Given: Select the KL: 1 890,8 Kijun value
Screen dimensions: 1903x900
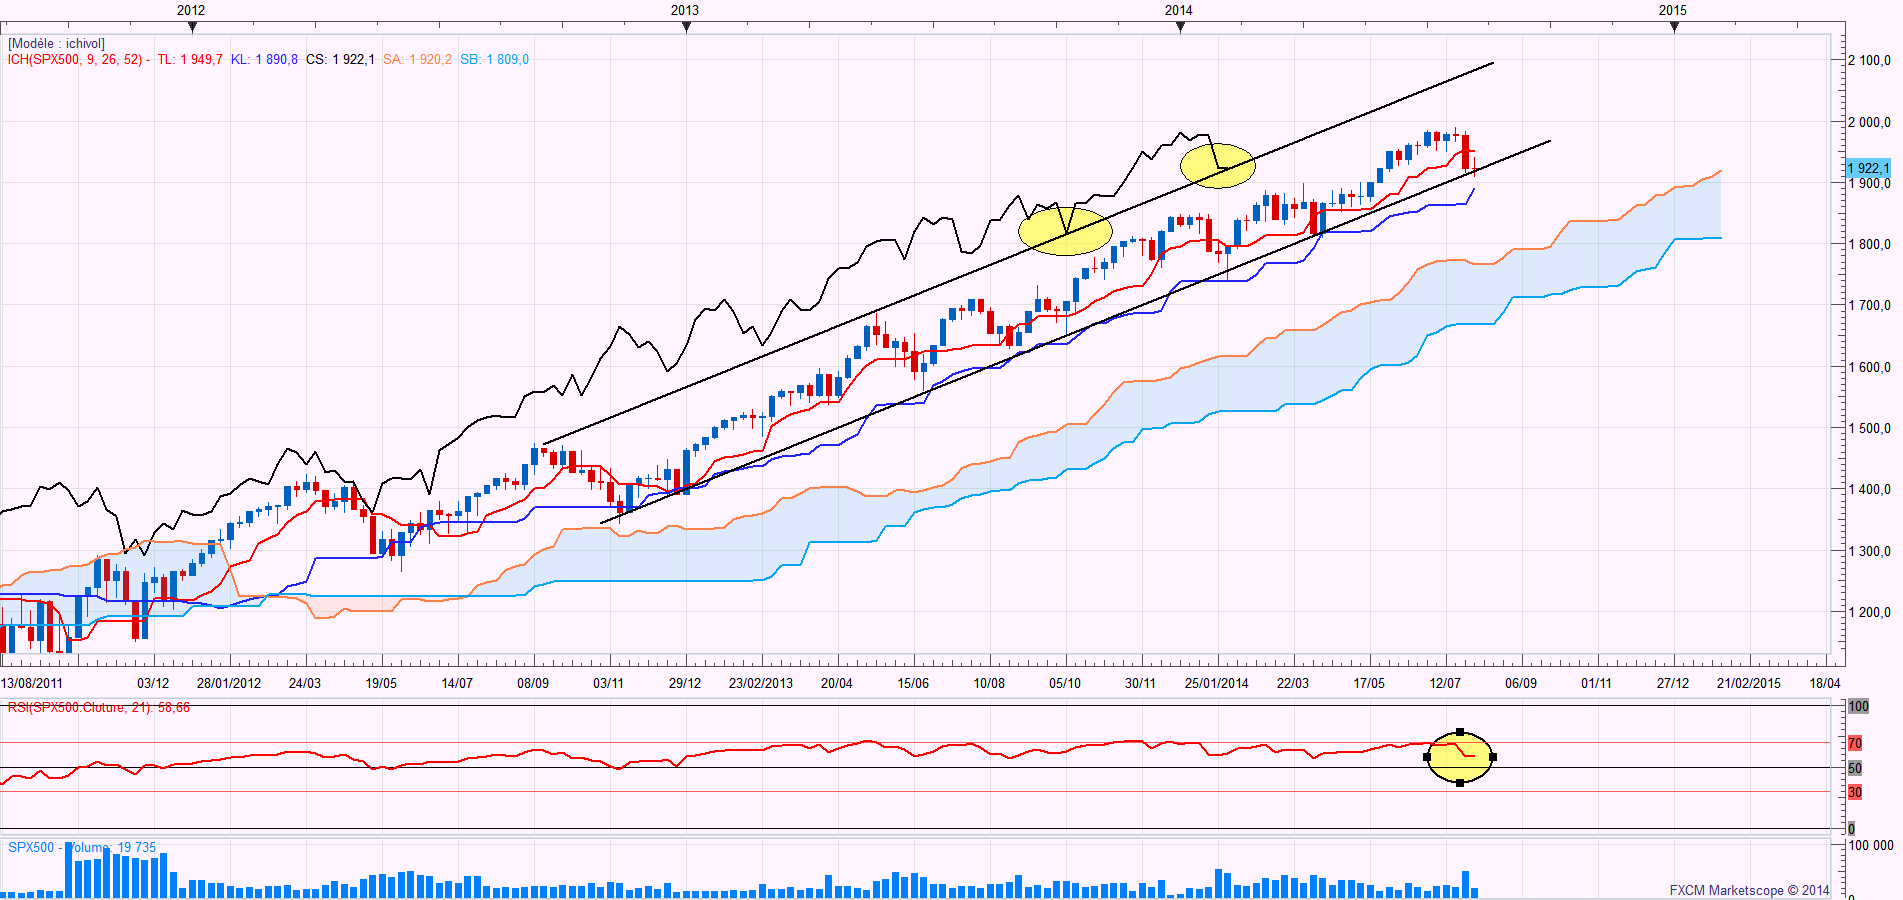Looking at the screenshot, I should (264, 60).
